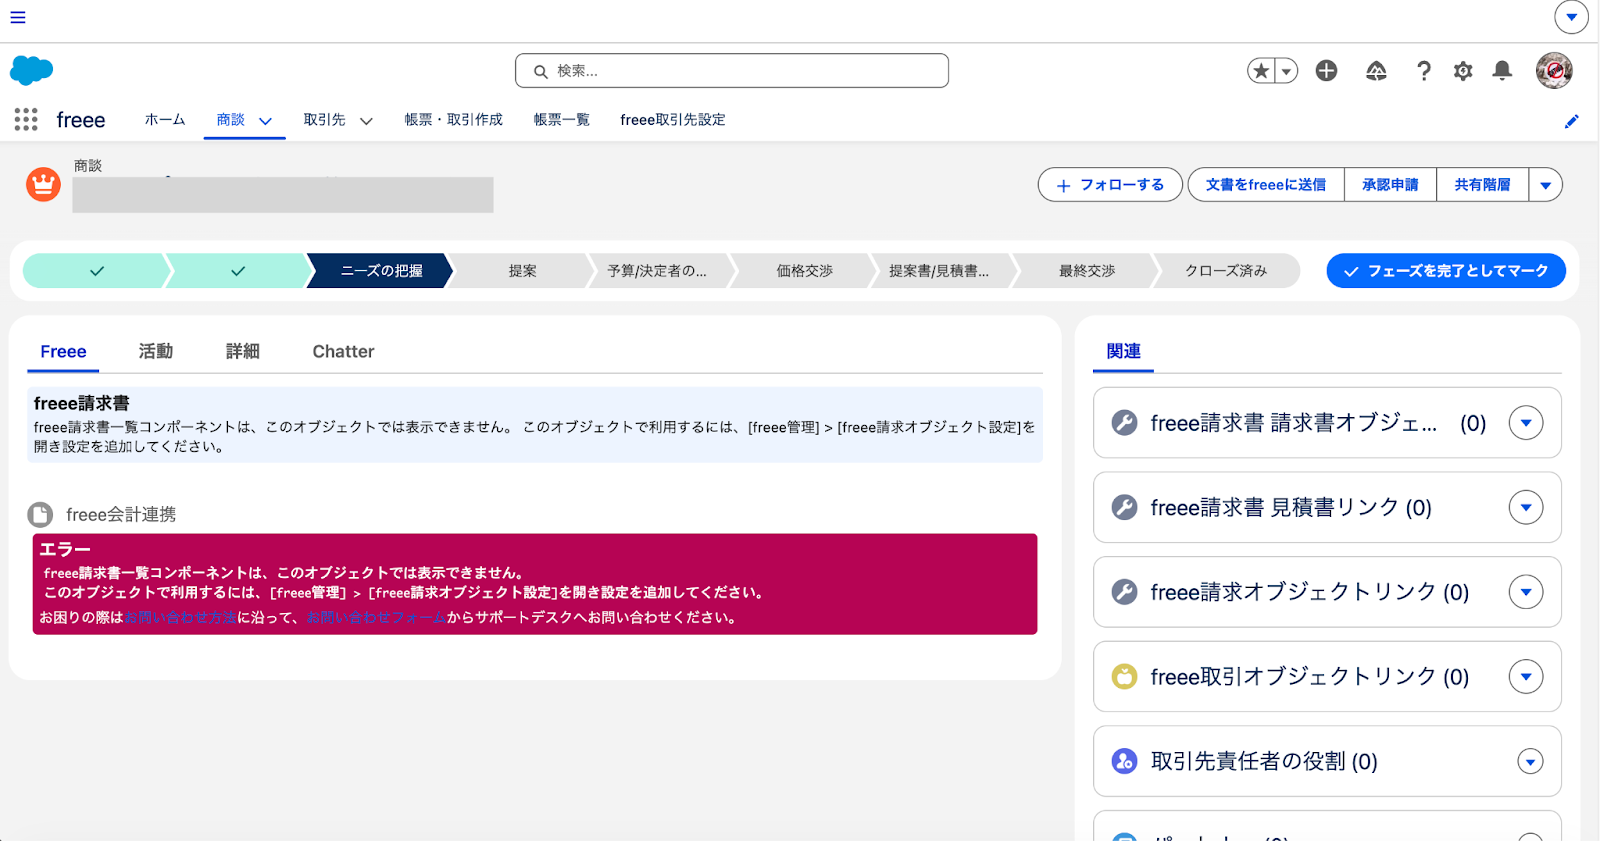The width and height of the screenshot is (1600, 841).
Task: Switch to the Freee tab
Action: pos(63,352)
